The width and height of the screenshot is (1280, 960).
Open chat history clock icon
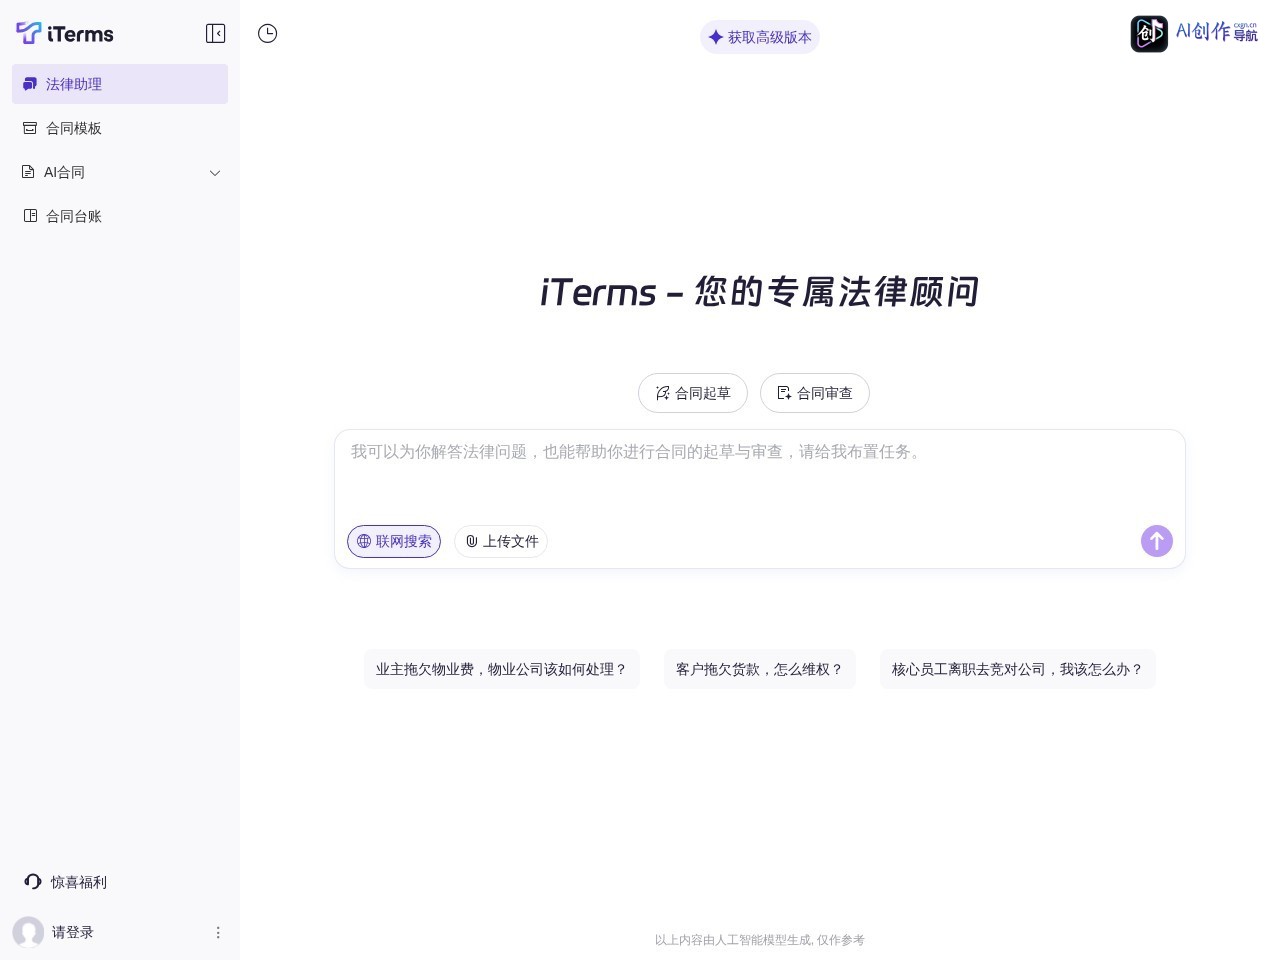click(x=267, y=33)
